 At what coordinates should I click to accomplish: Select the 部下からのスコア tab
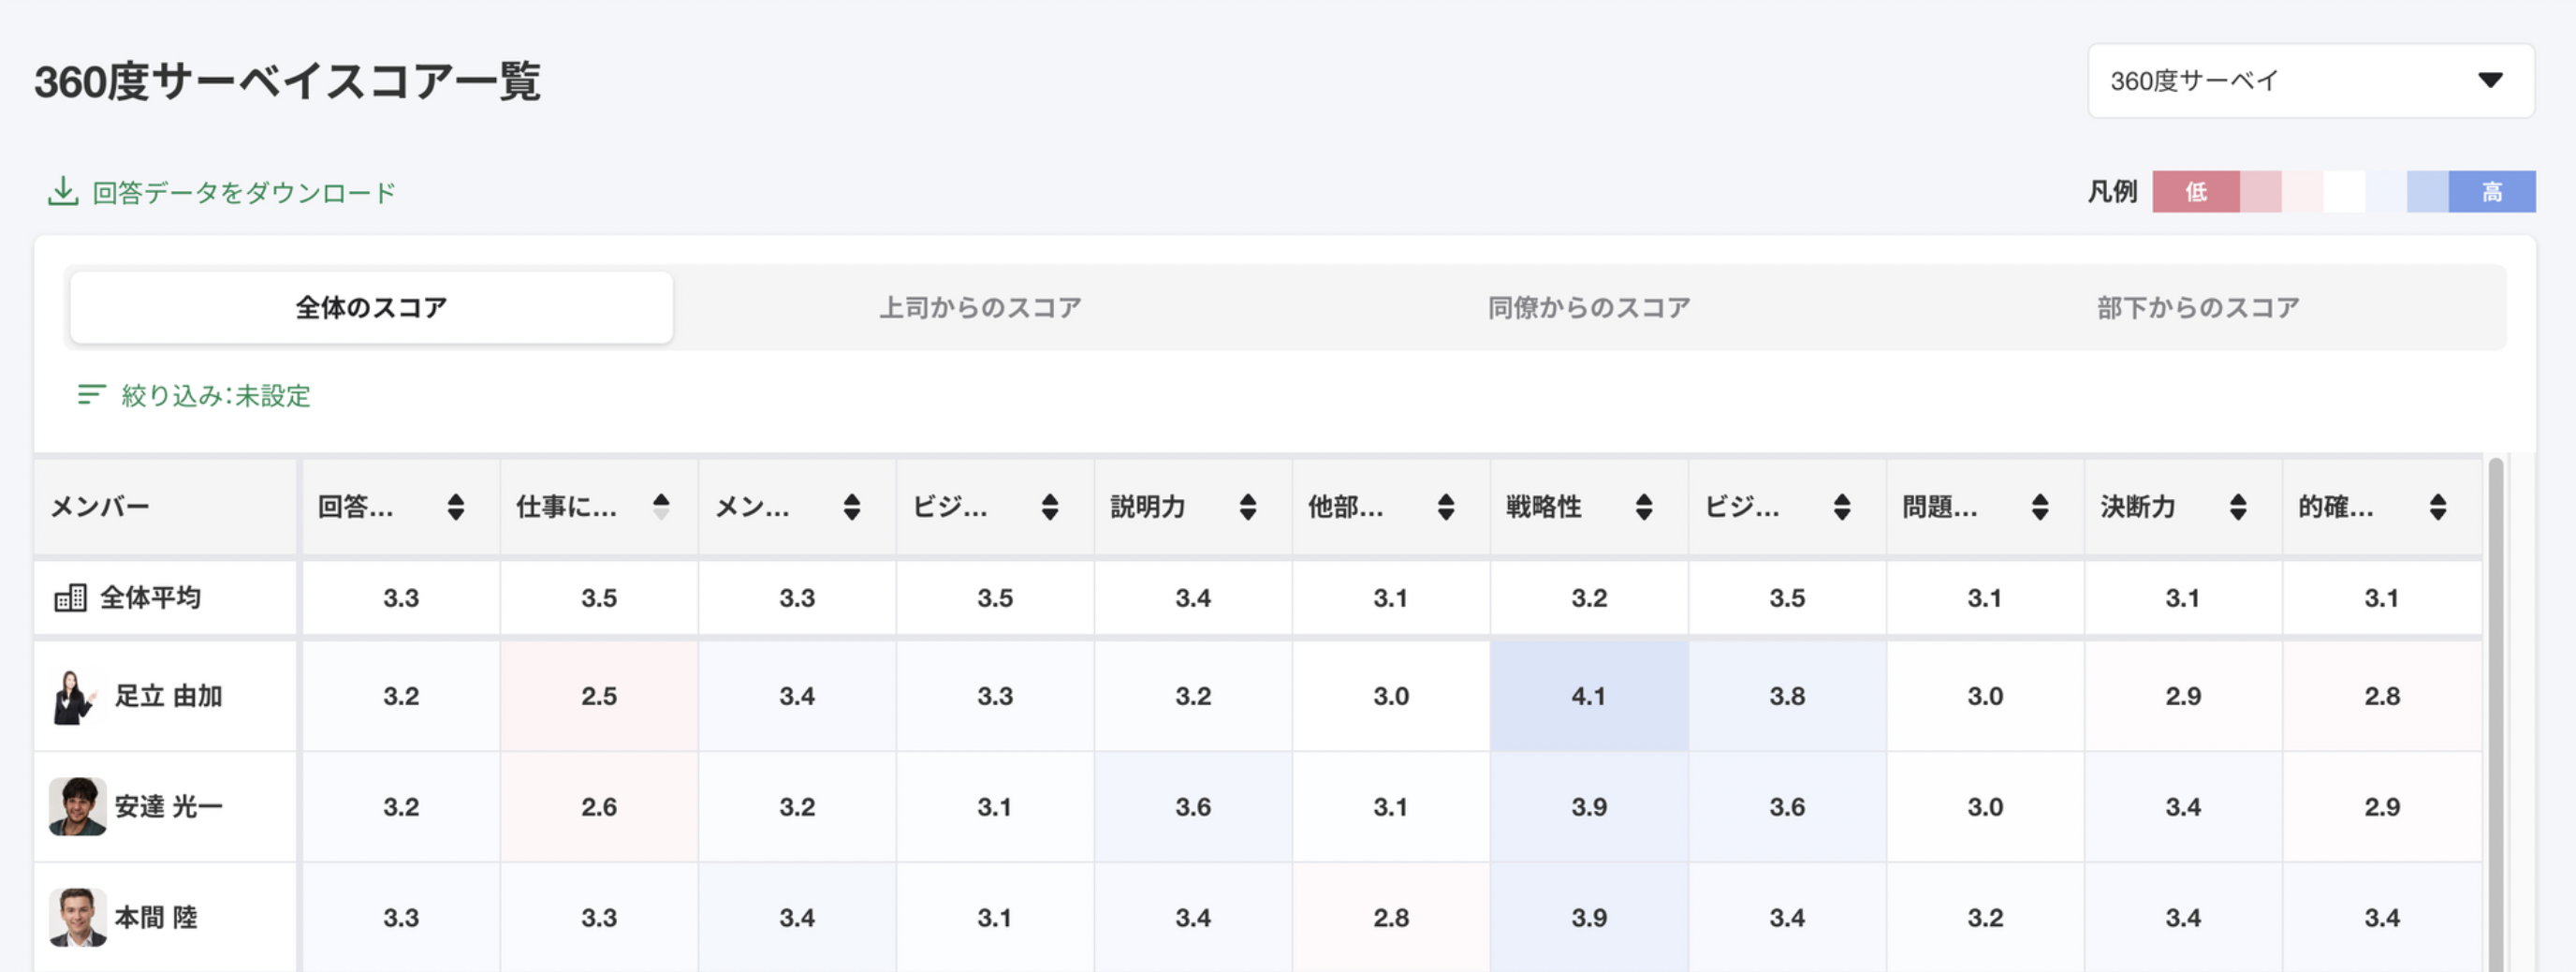(x=2198, y=308)
